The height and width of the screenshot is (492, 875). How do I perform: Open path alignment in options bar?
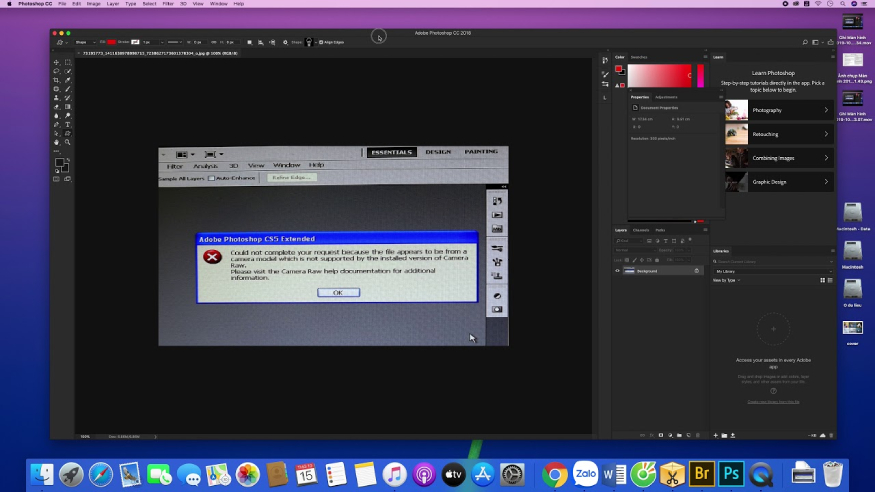click(x=261, y=42)
